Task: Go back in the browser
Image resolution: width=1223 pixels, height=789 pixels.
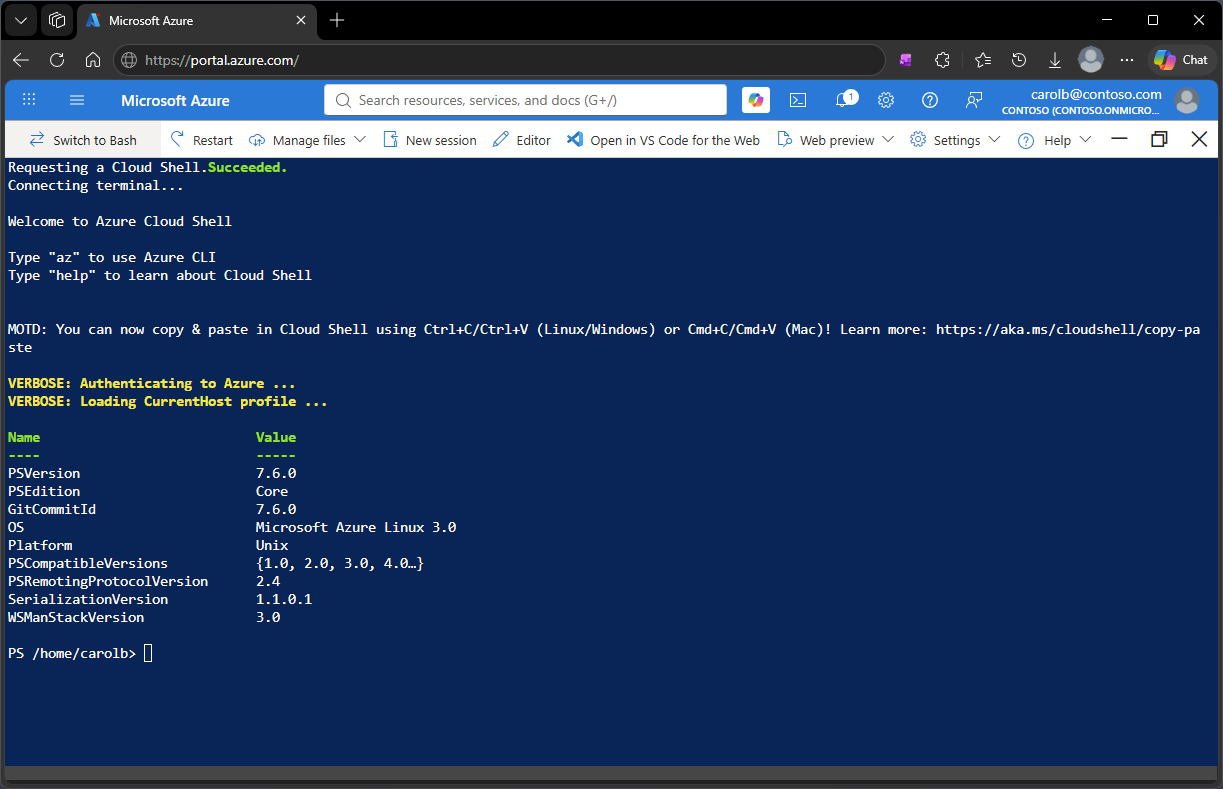Action: click(21, 60)
